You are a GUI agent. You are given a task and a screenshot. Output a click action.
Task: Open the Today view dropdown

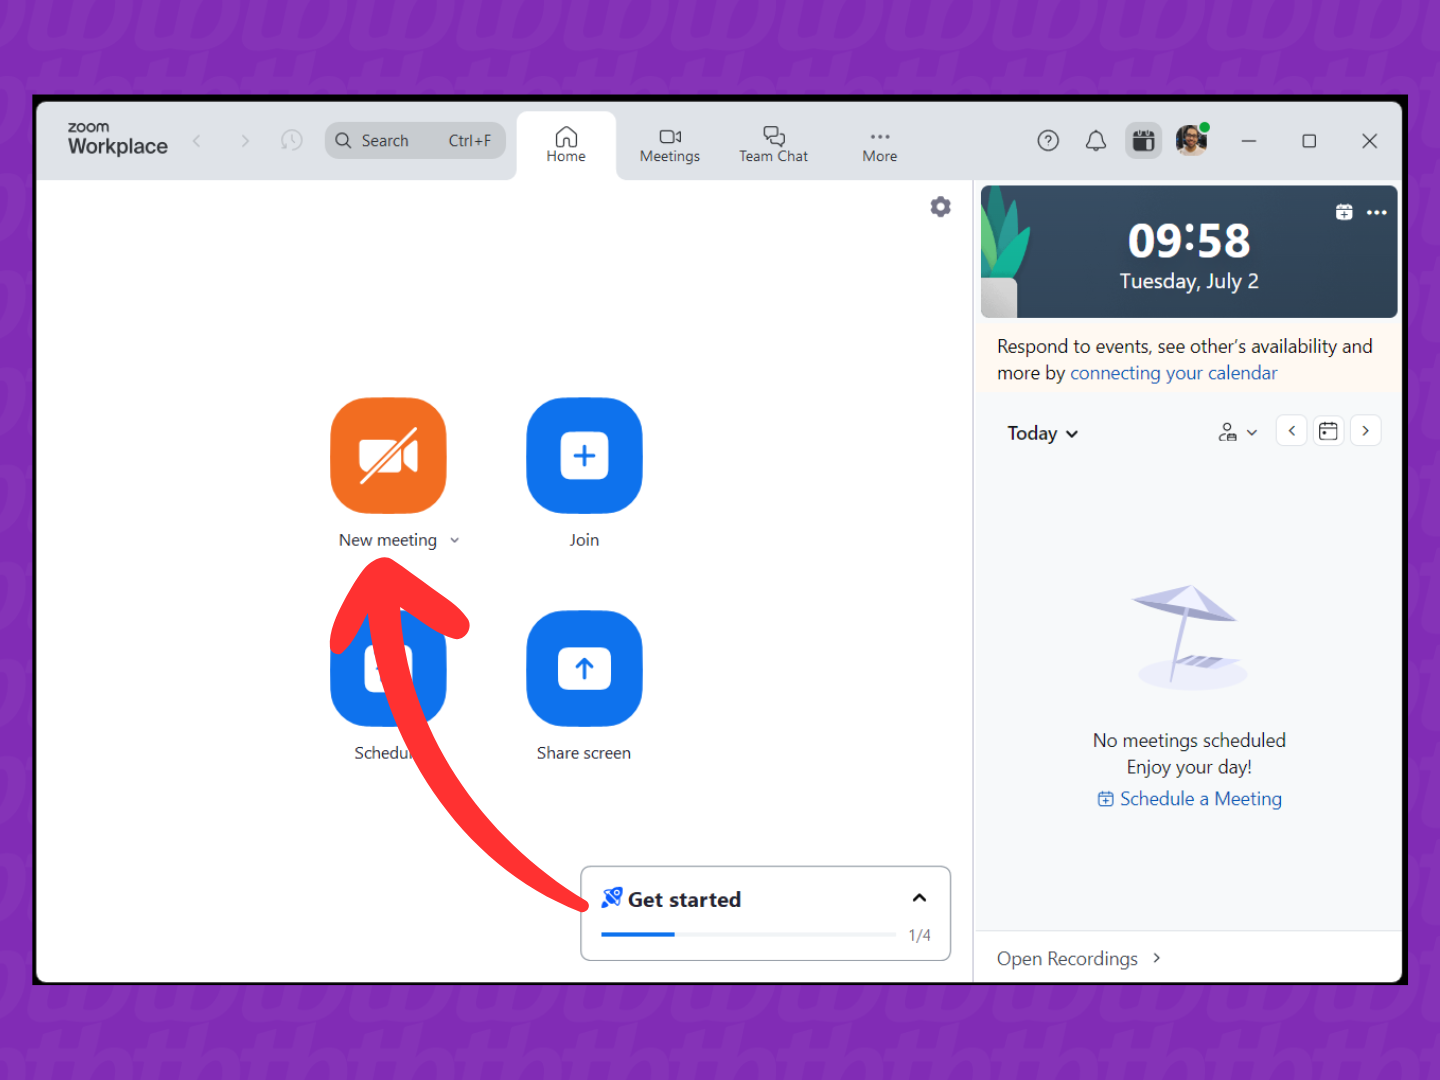coord(1042,433)
